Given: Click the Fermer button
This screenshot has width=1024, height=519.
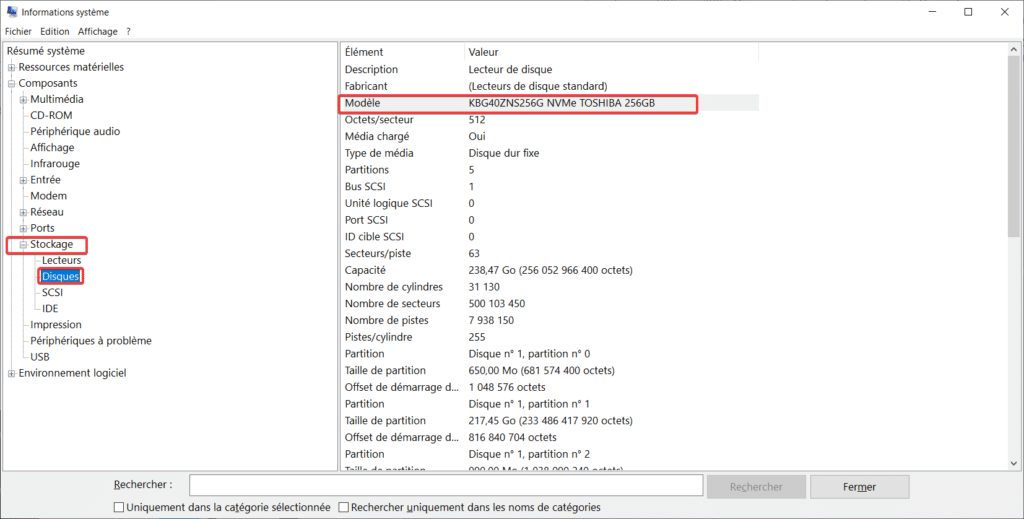Looking at the screenshot, I should (859, 487).
